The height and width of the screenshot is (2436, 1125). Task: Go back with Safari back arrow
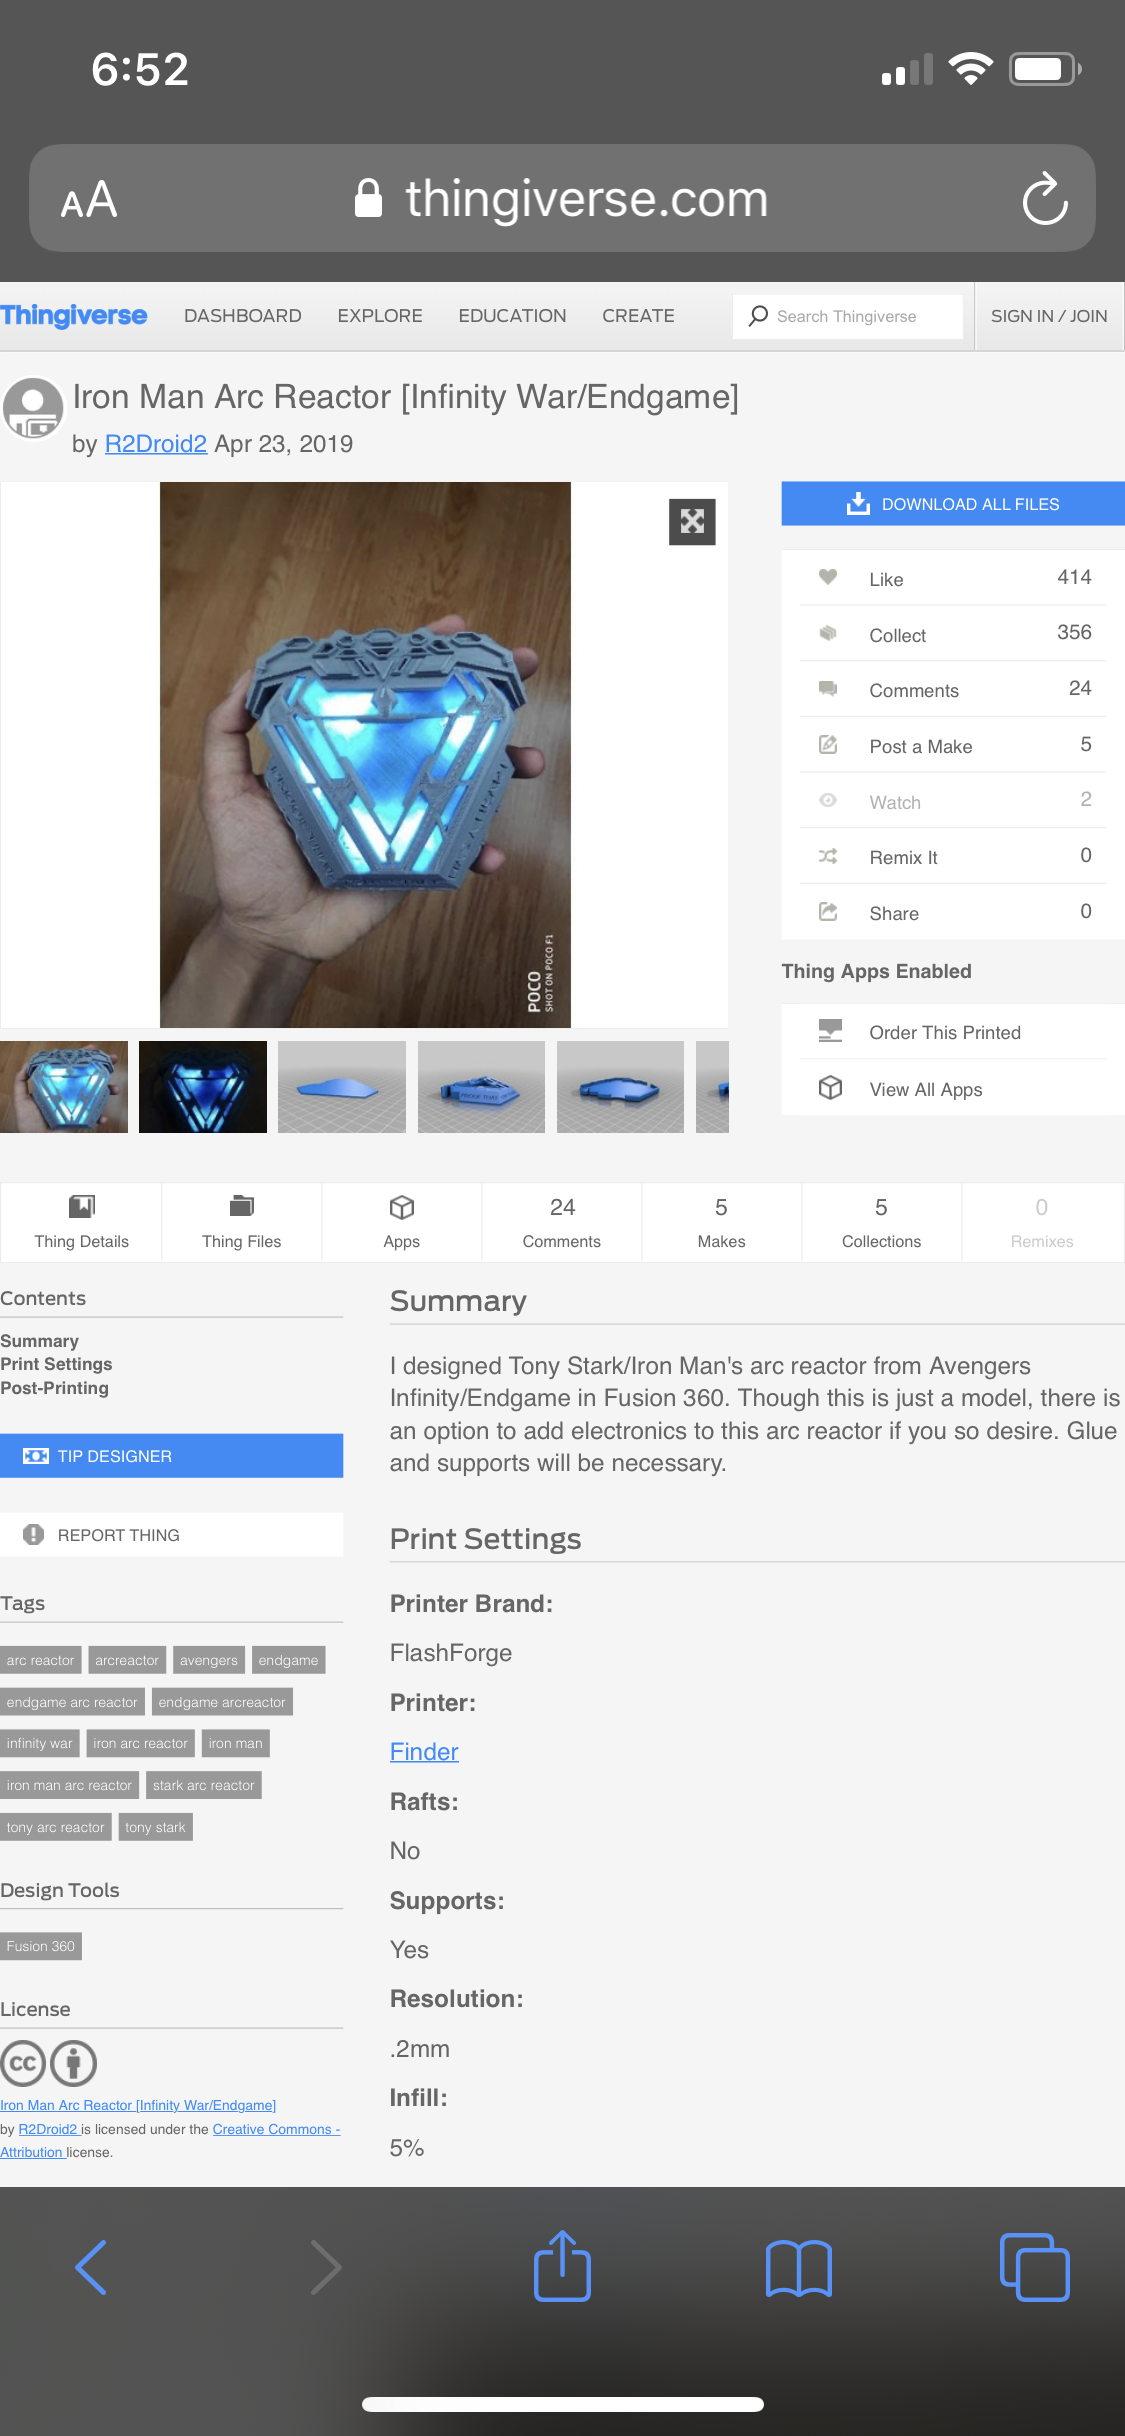pyautogui.click(x=91, y=2267)
